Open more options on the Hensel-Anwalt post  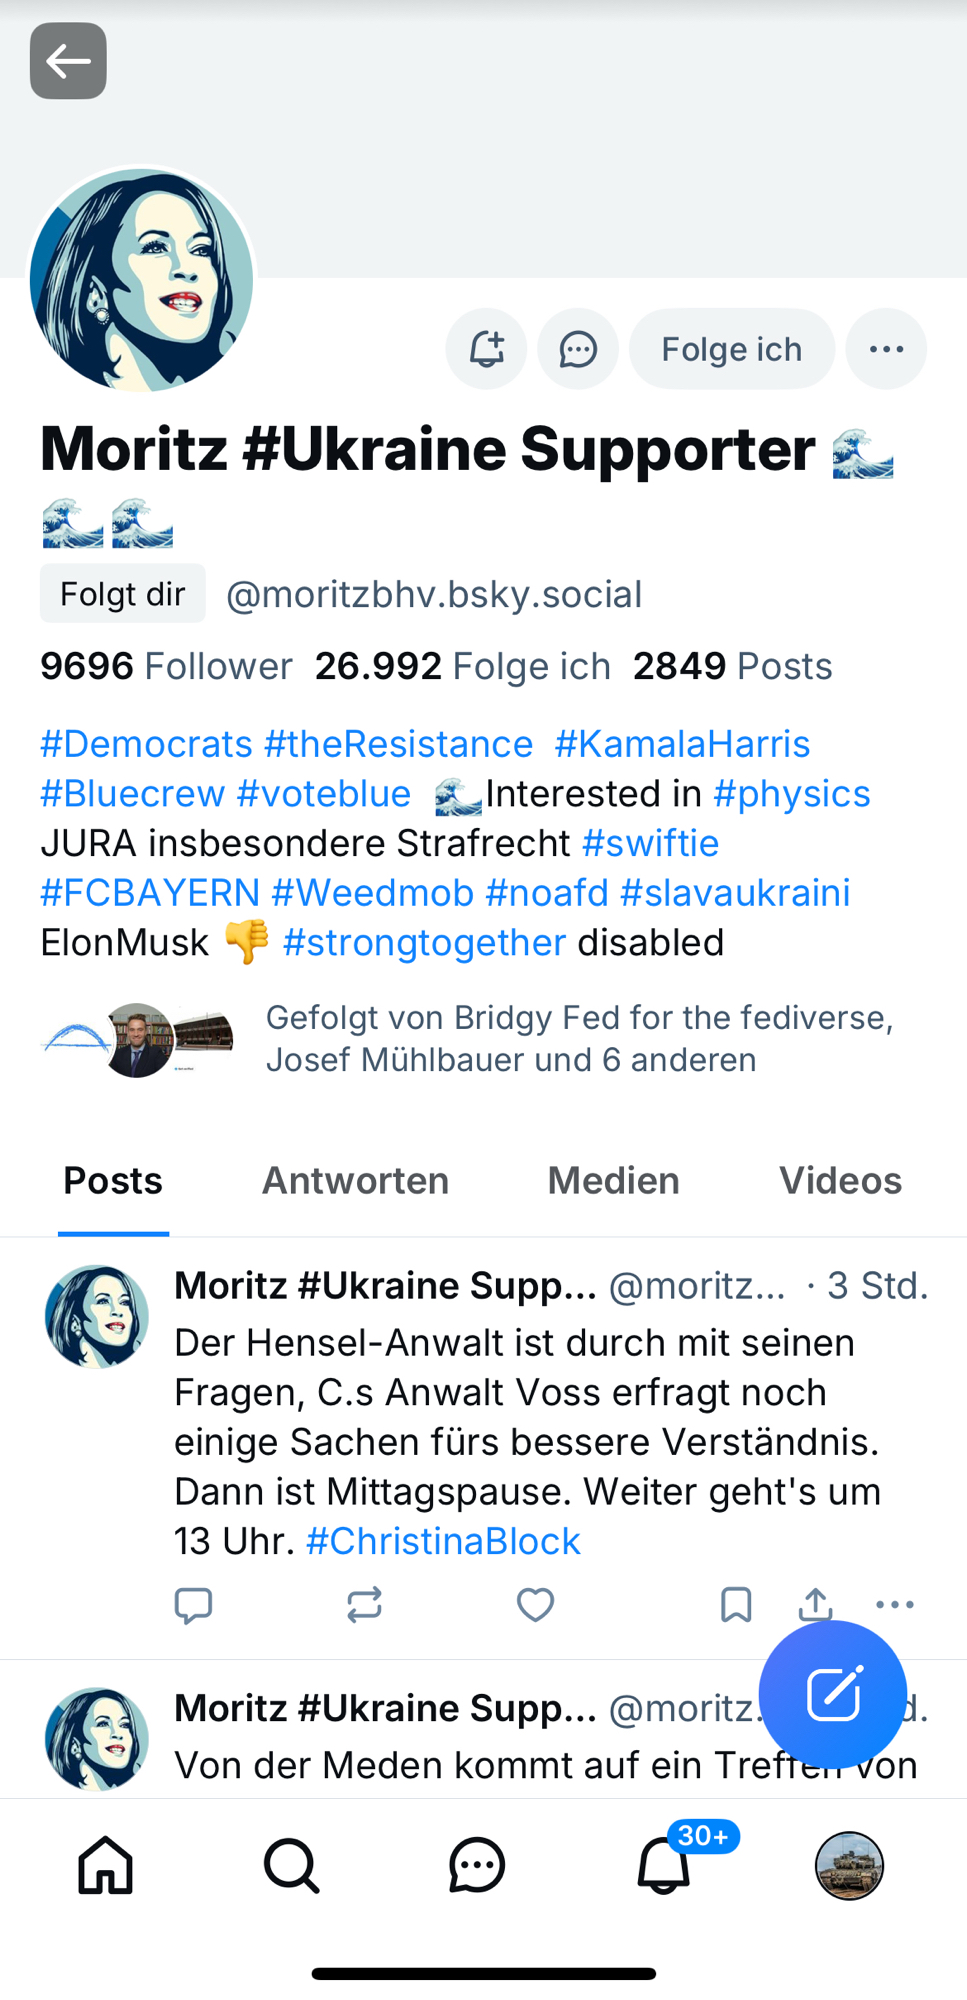tap(894, 1604)
